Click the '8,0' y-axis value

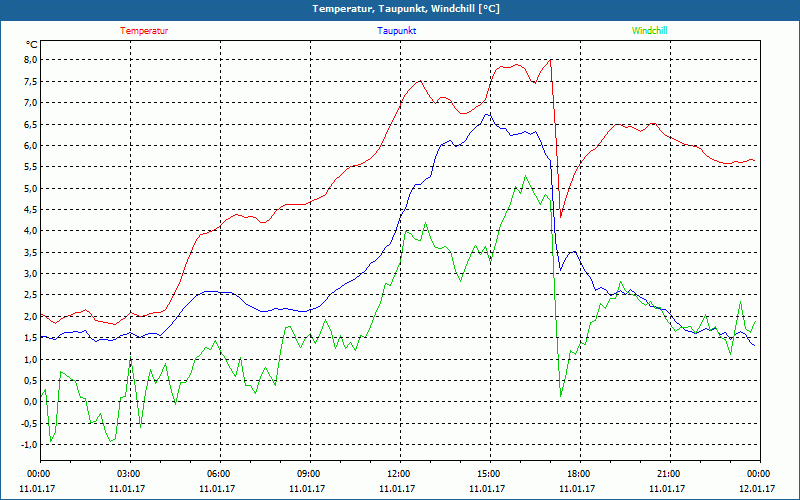tap(31, 60)
